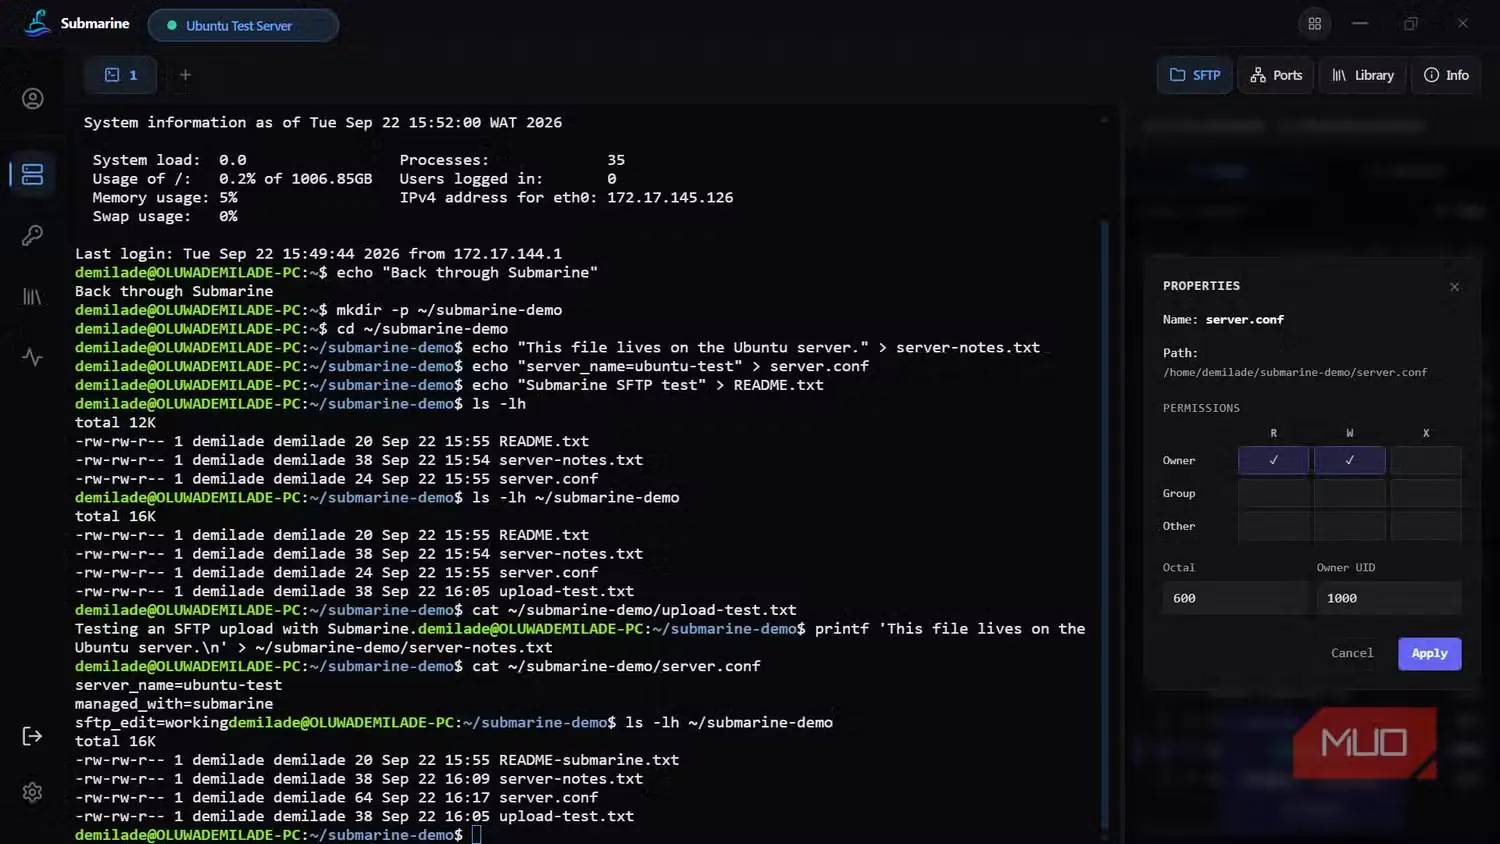
Task: Open the activity monitor sidebar icon
Action: point(32,357)
